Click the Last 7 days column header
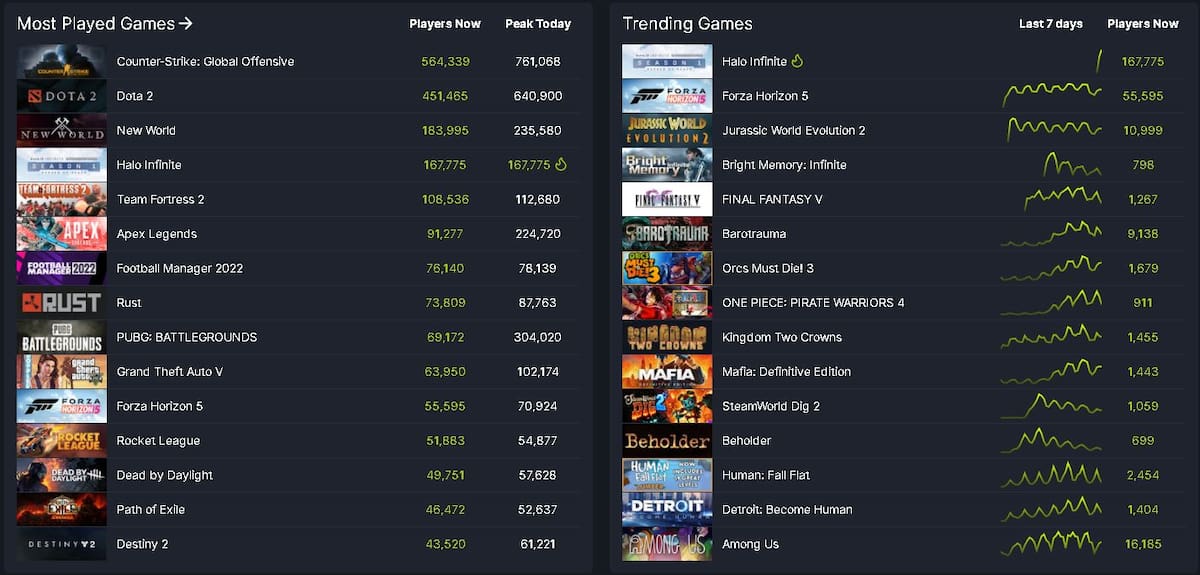The height and width of the screenshot is (575, 1200). 1051,24
